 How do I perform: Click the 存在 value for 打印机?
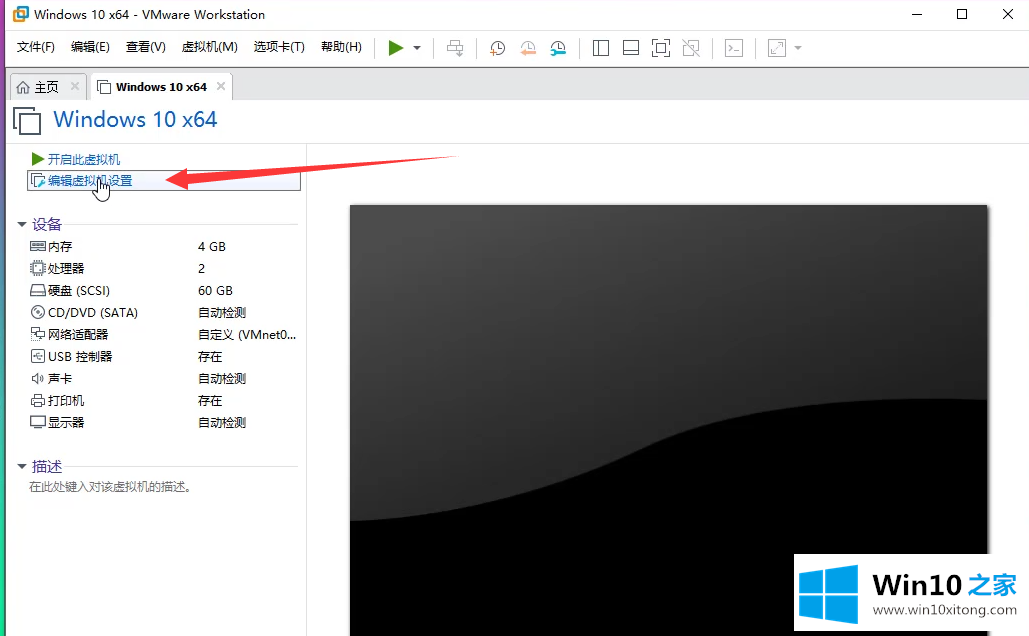(x=210, y=400)
